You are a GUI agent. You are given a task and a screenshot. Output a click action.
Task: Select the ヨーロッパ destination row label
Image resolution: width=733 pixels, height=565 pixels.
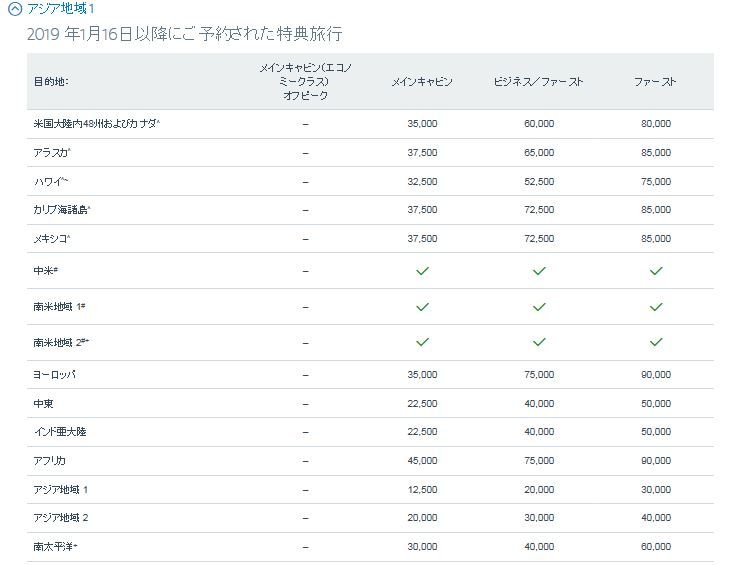click(x=55, y=374)
